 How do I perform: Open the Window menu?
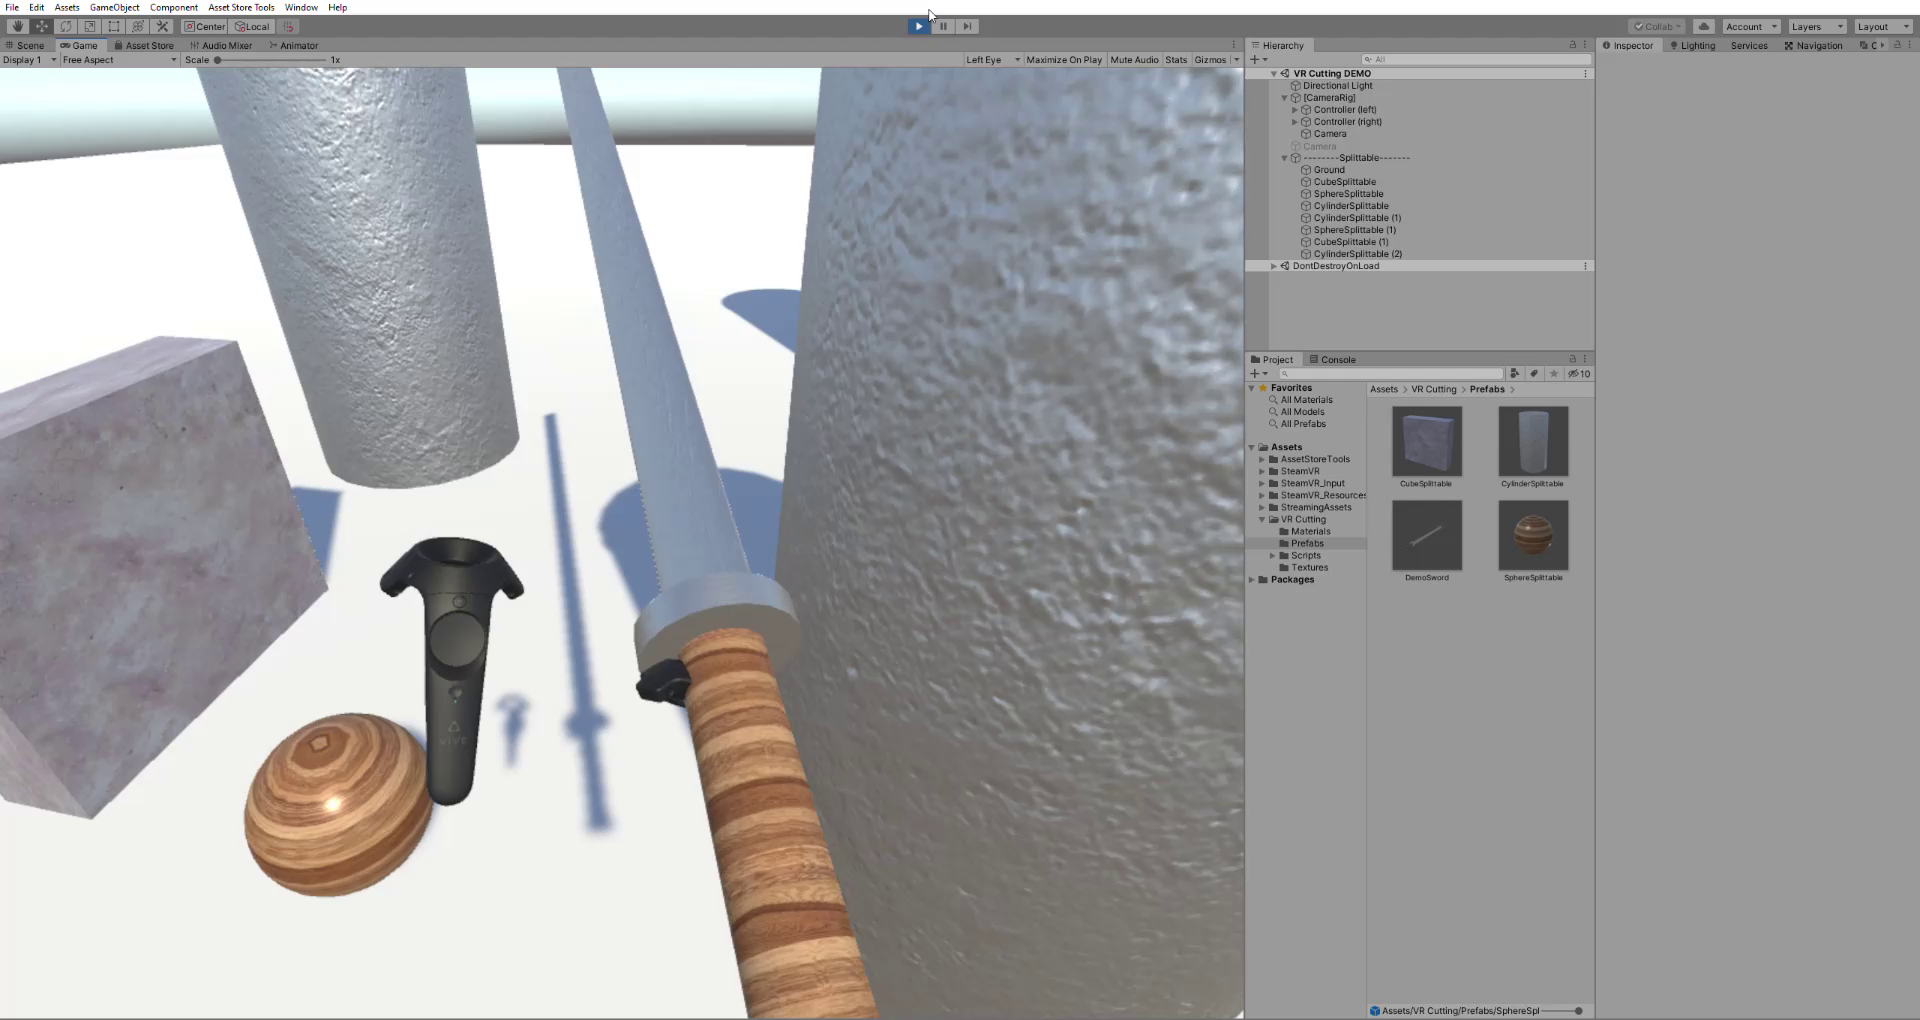(x=301, y=7)
